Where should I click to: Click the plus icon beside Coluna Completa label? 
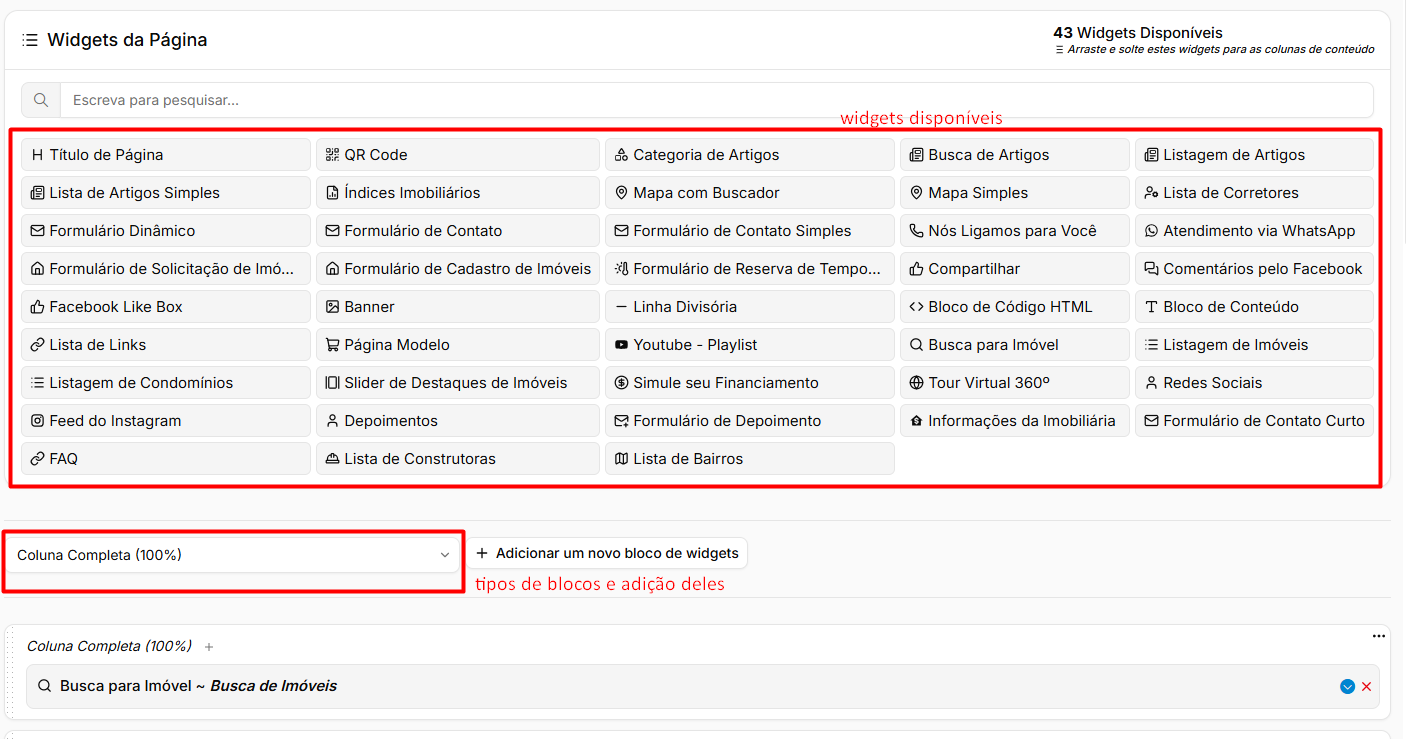pyautogui.click(x=209, y=647)
